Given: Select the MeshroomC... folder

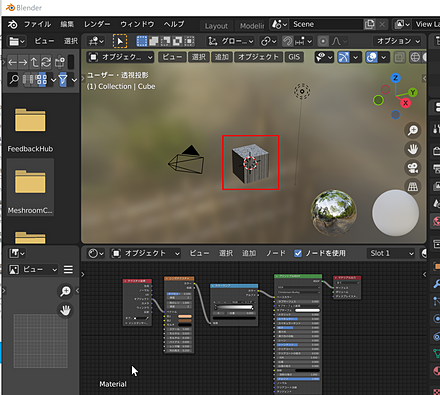Looking at the screenshot, I should pyautogui.click(x=30, y=187).
